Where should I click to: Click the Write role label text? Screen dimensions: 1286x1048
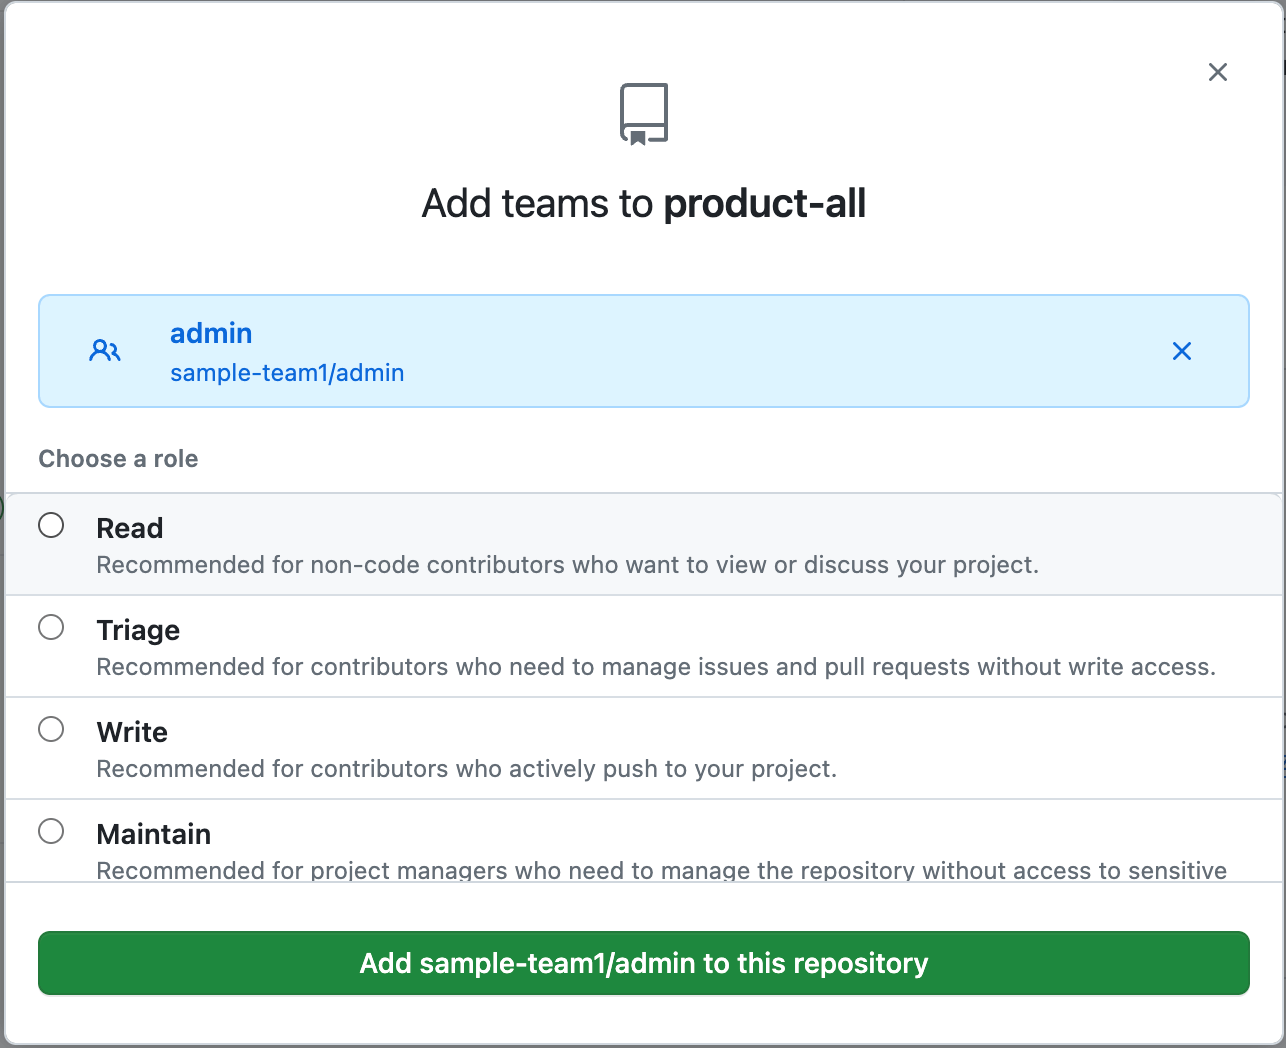(x=131, y=731)
